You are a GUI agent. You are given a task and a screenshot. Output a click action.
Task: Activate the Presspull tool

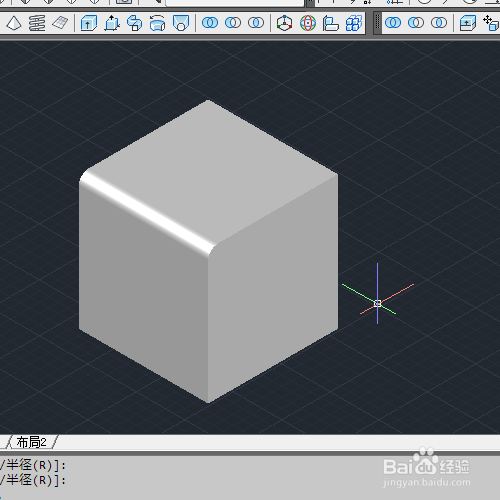point(112,23)
